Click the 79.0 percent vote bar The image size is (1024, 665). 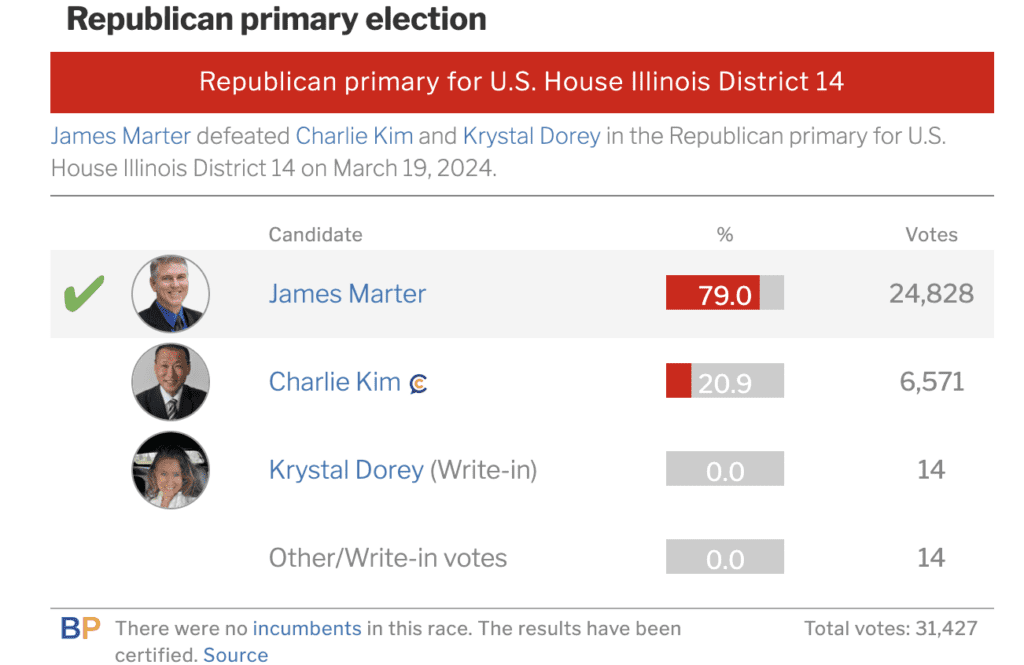[725, 294]
